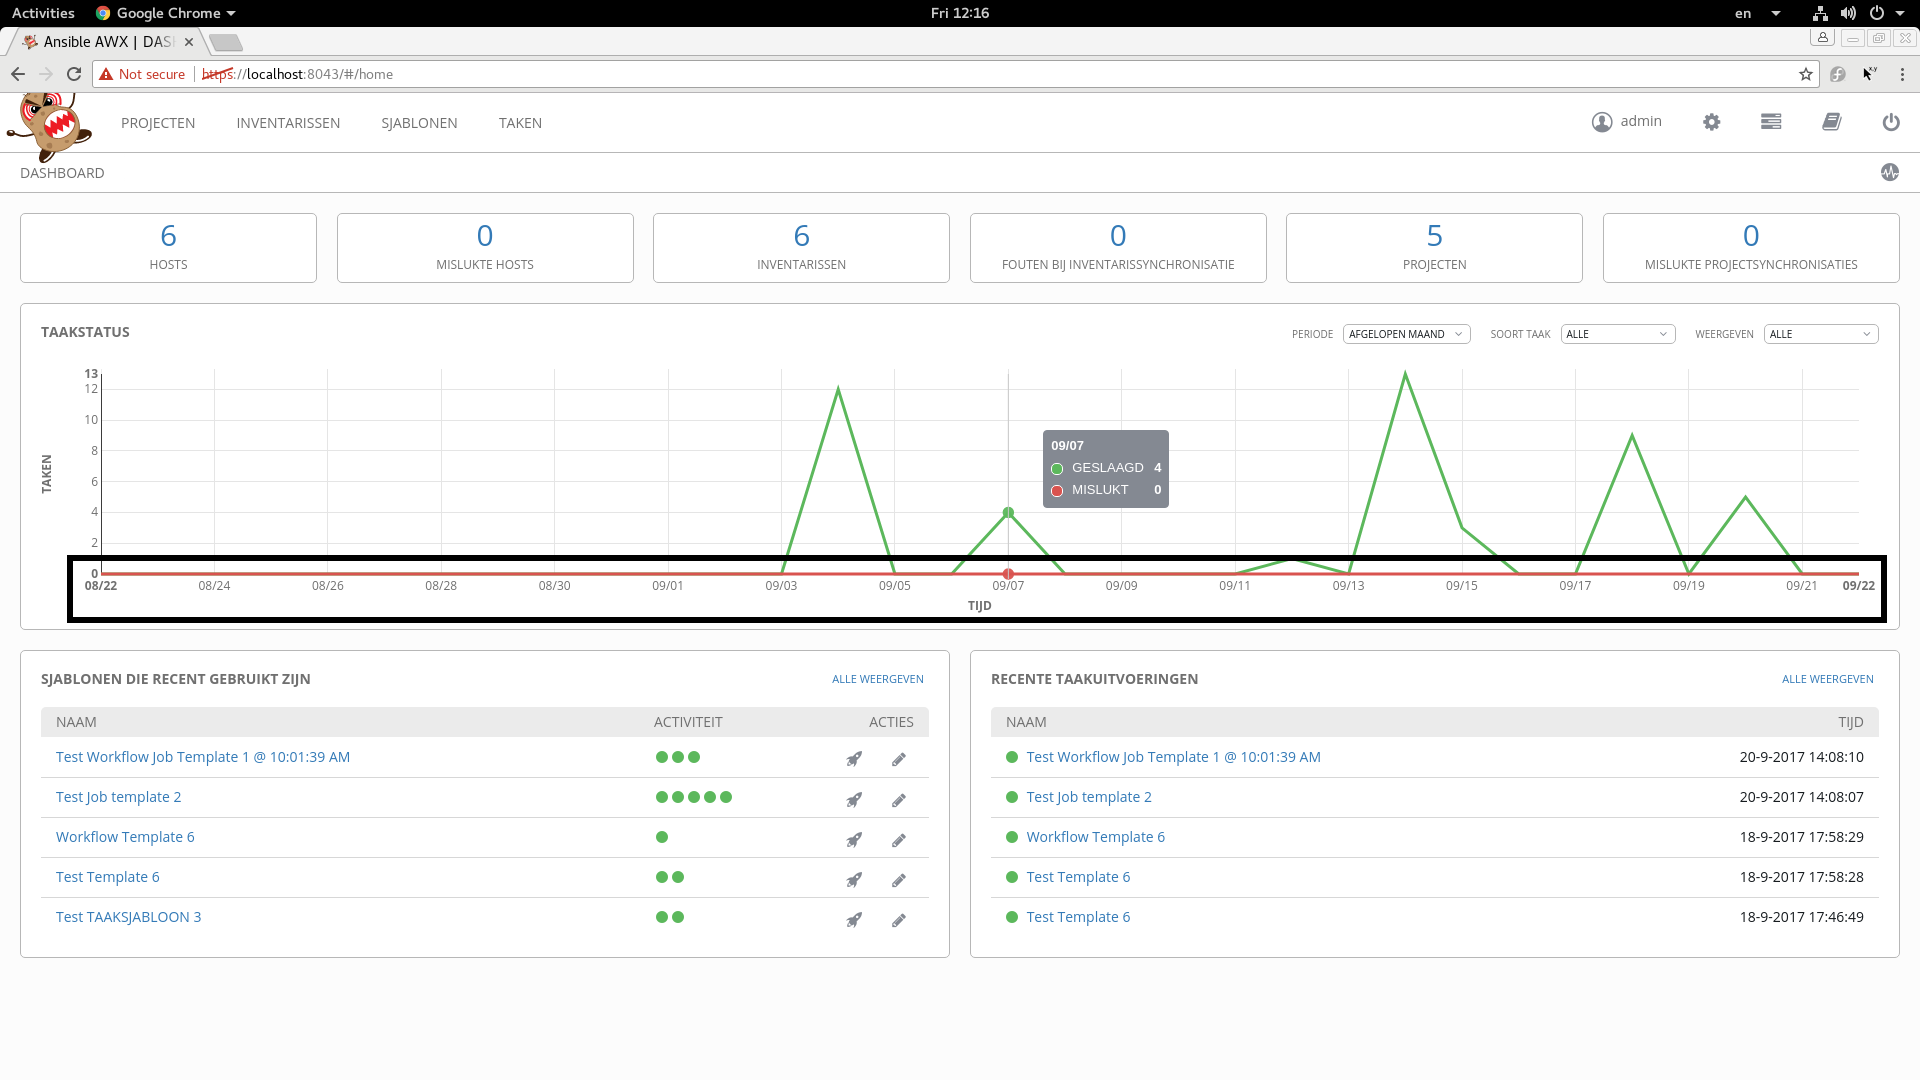Open the settings gear icon
Viewport: 1920px width, 1080px height.
point(1711,122)
